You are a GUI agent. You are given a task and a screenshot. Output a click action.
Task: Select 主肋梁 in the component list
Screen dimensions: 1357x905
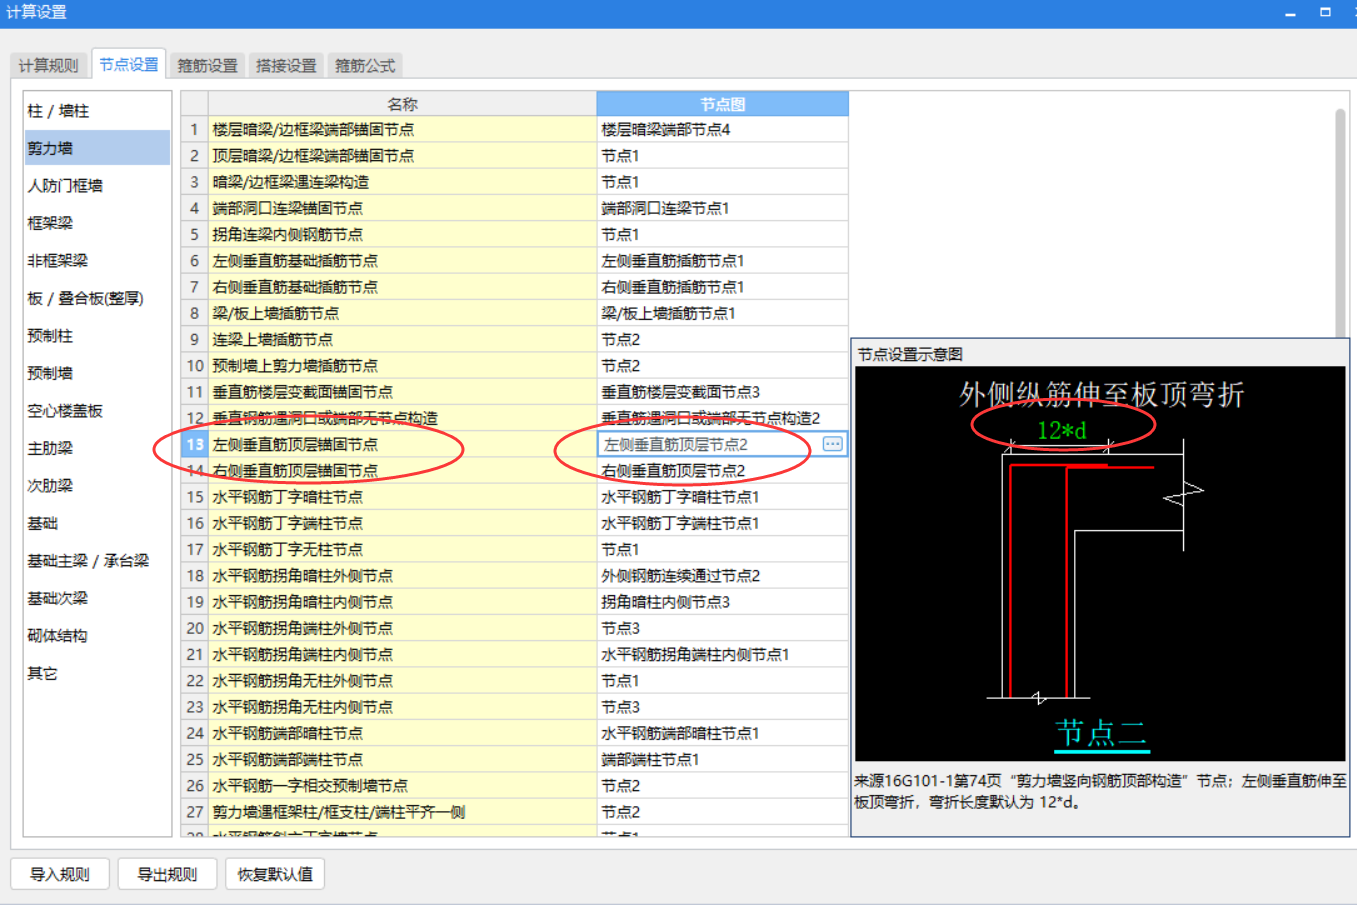pos(97,448)
